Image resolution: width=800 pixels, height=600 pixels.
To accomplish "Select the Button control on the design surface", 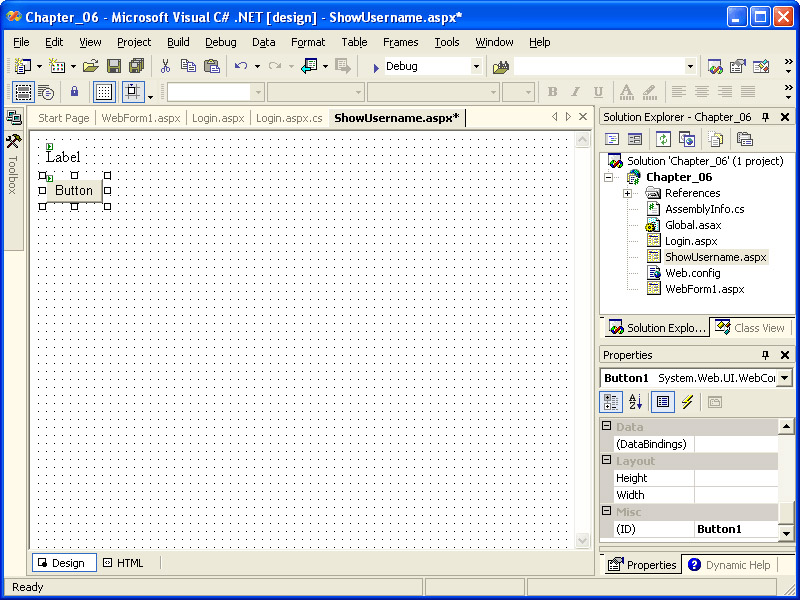I will click(74, 191).
